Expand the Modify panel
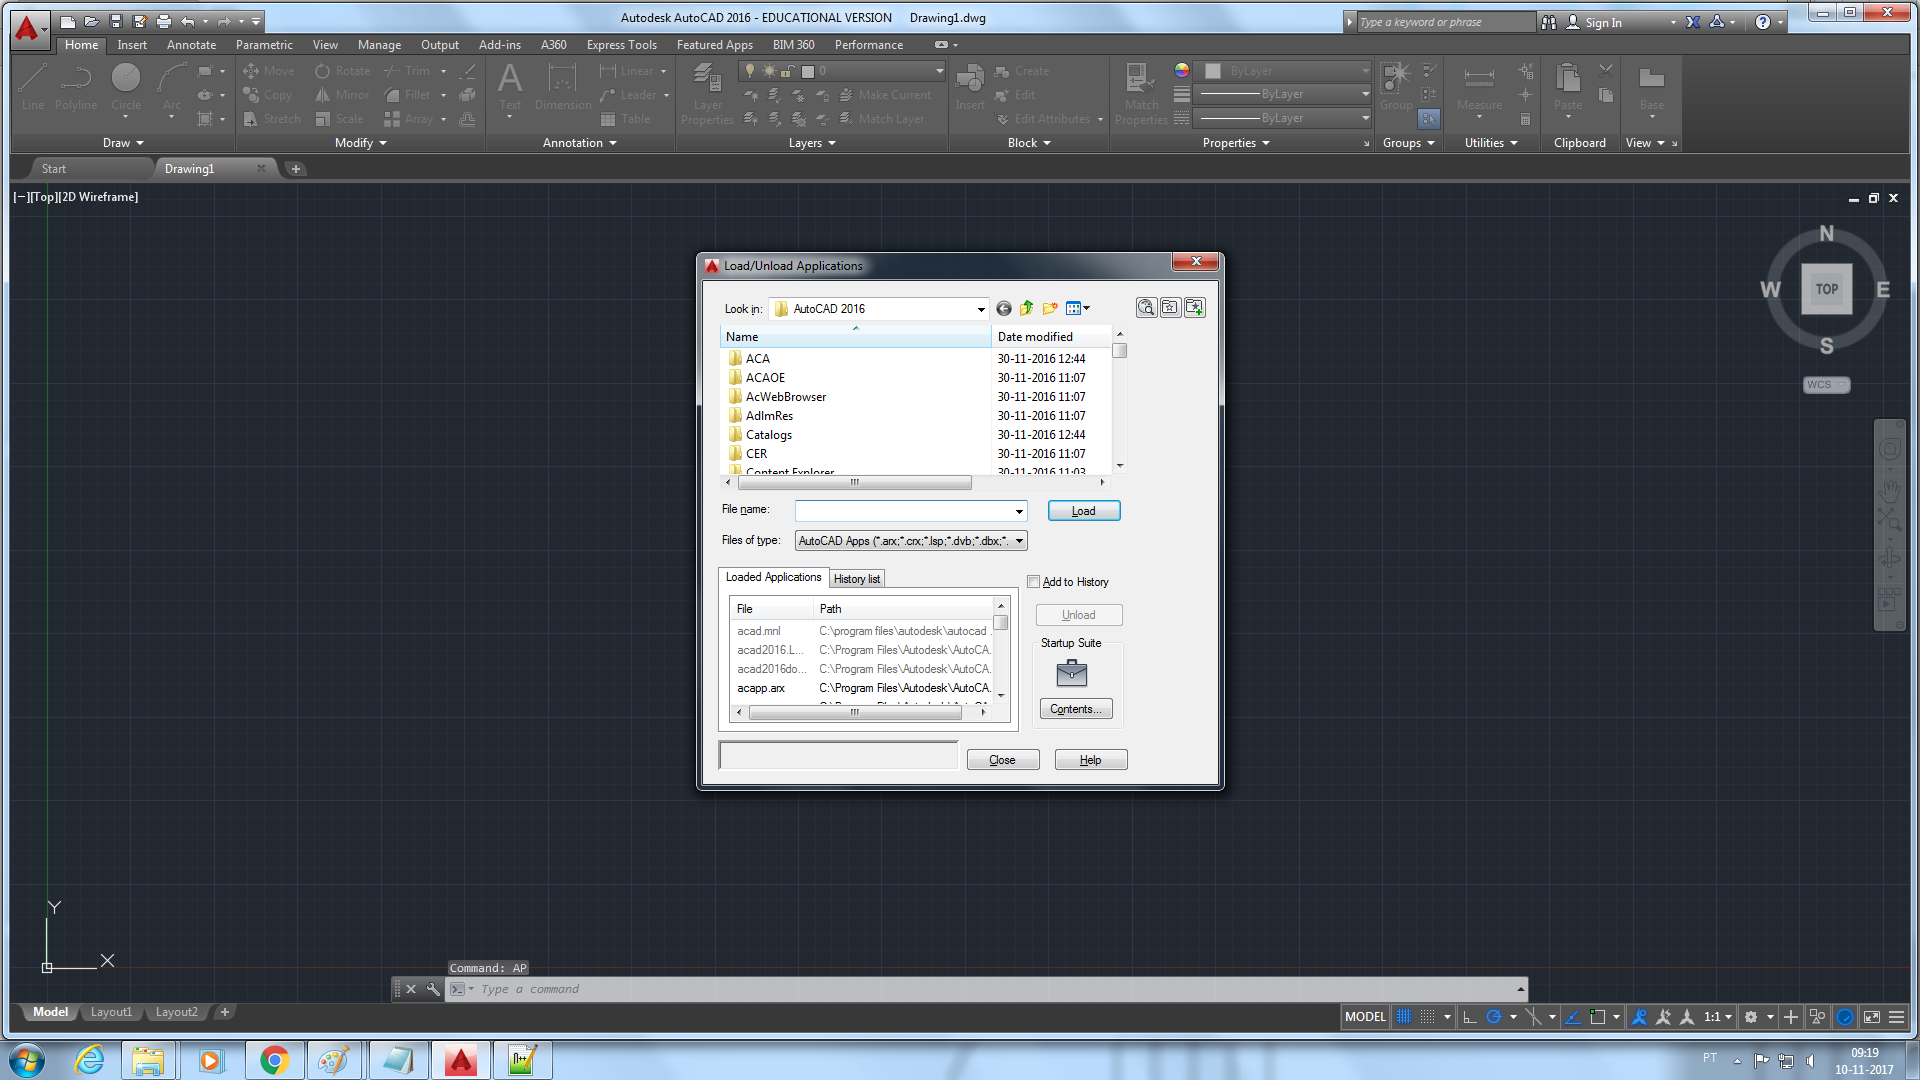The image size is (1920, 1080). pos(361,143)
